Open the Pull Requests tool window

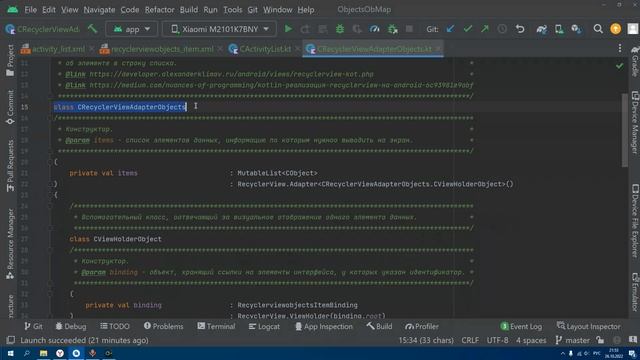10,165
